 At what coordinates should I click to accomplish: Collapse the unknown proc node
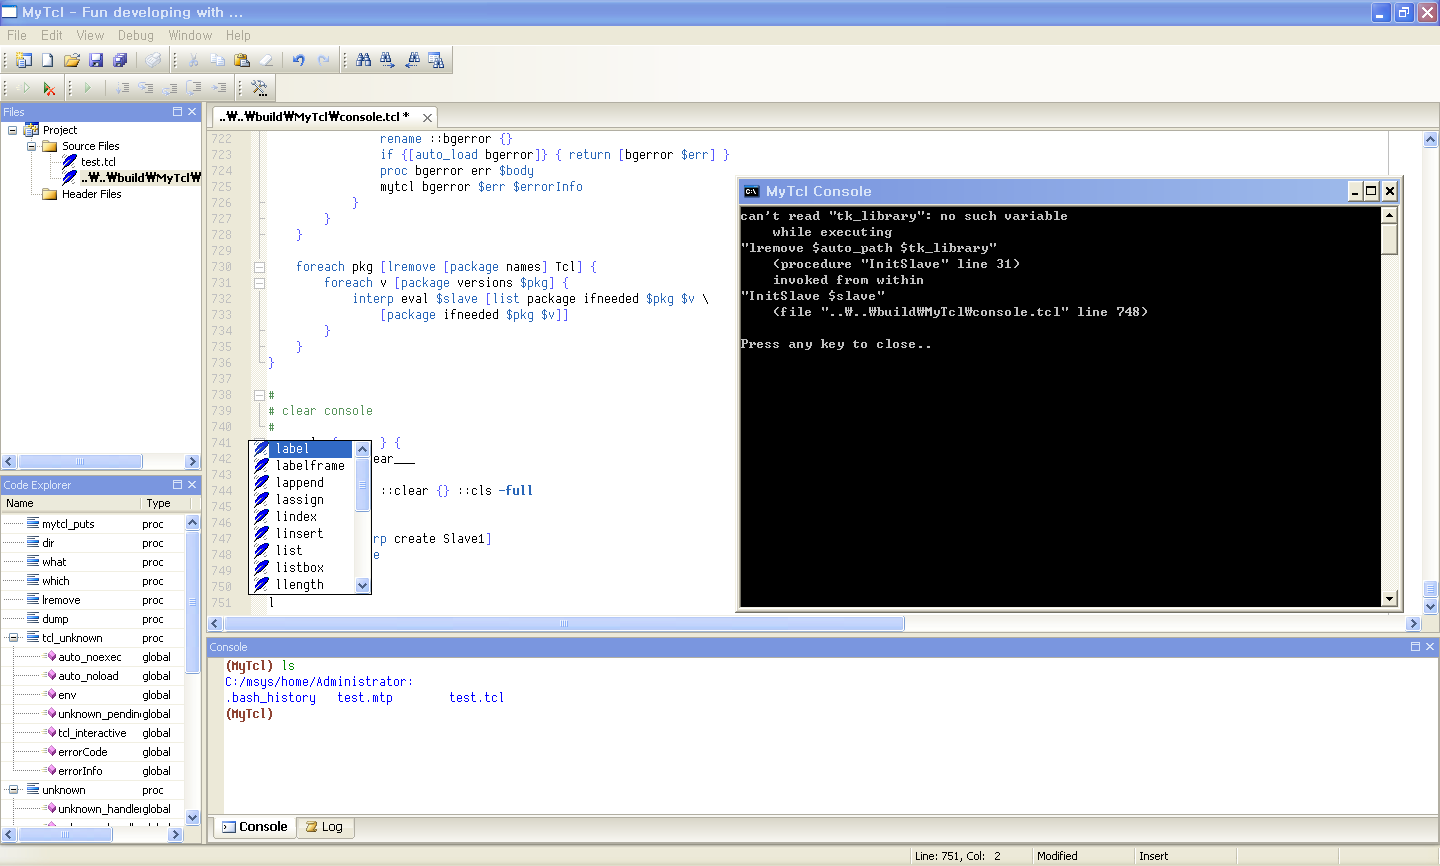13,790
